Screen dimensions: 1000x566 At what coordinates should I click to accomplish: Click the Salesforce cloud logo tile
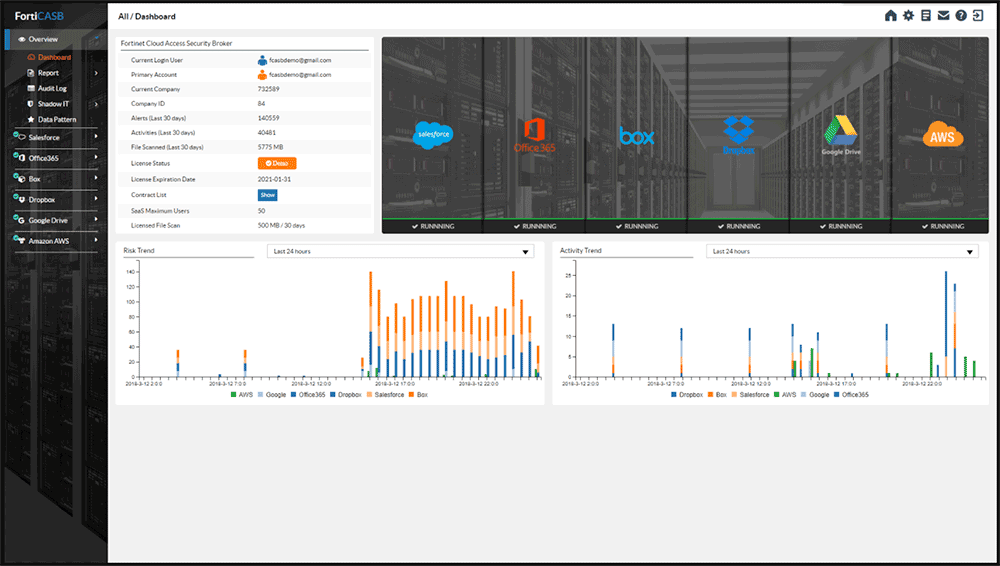point(434,134)
